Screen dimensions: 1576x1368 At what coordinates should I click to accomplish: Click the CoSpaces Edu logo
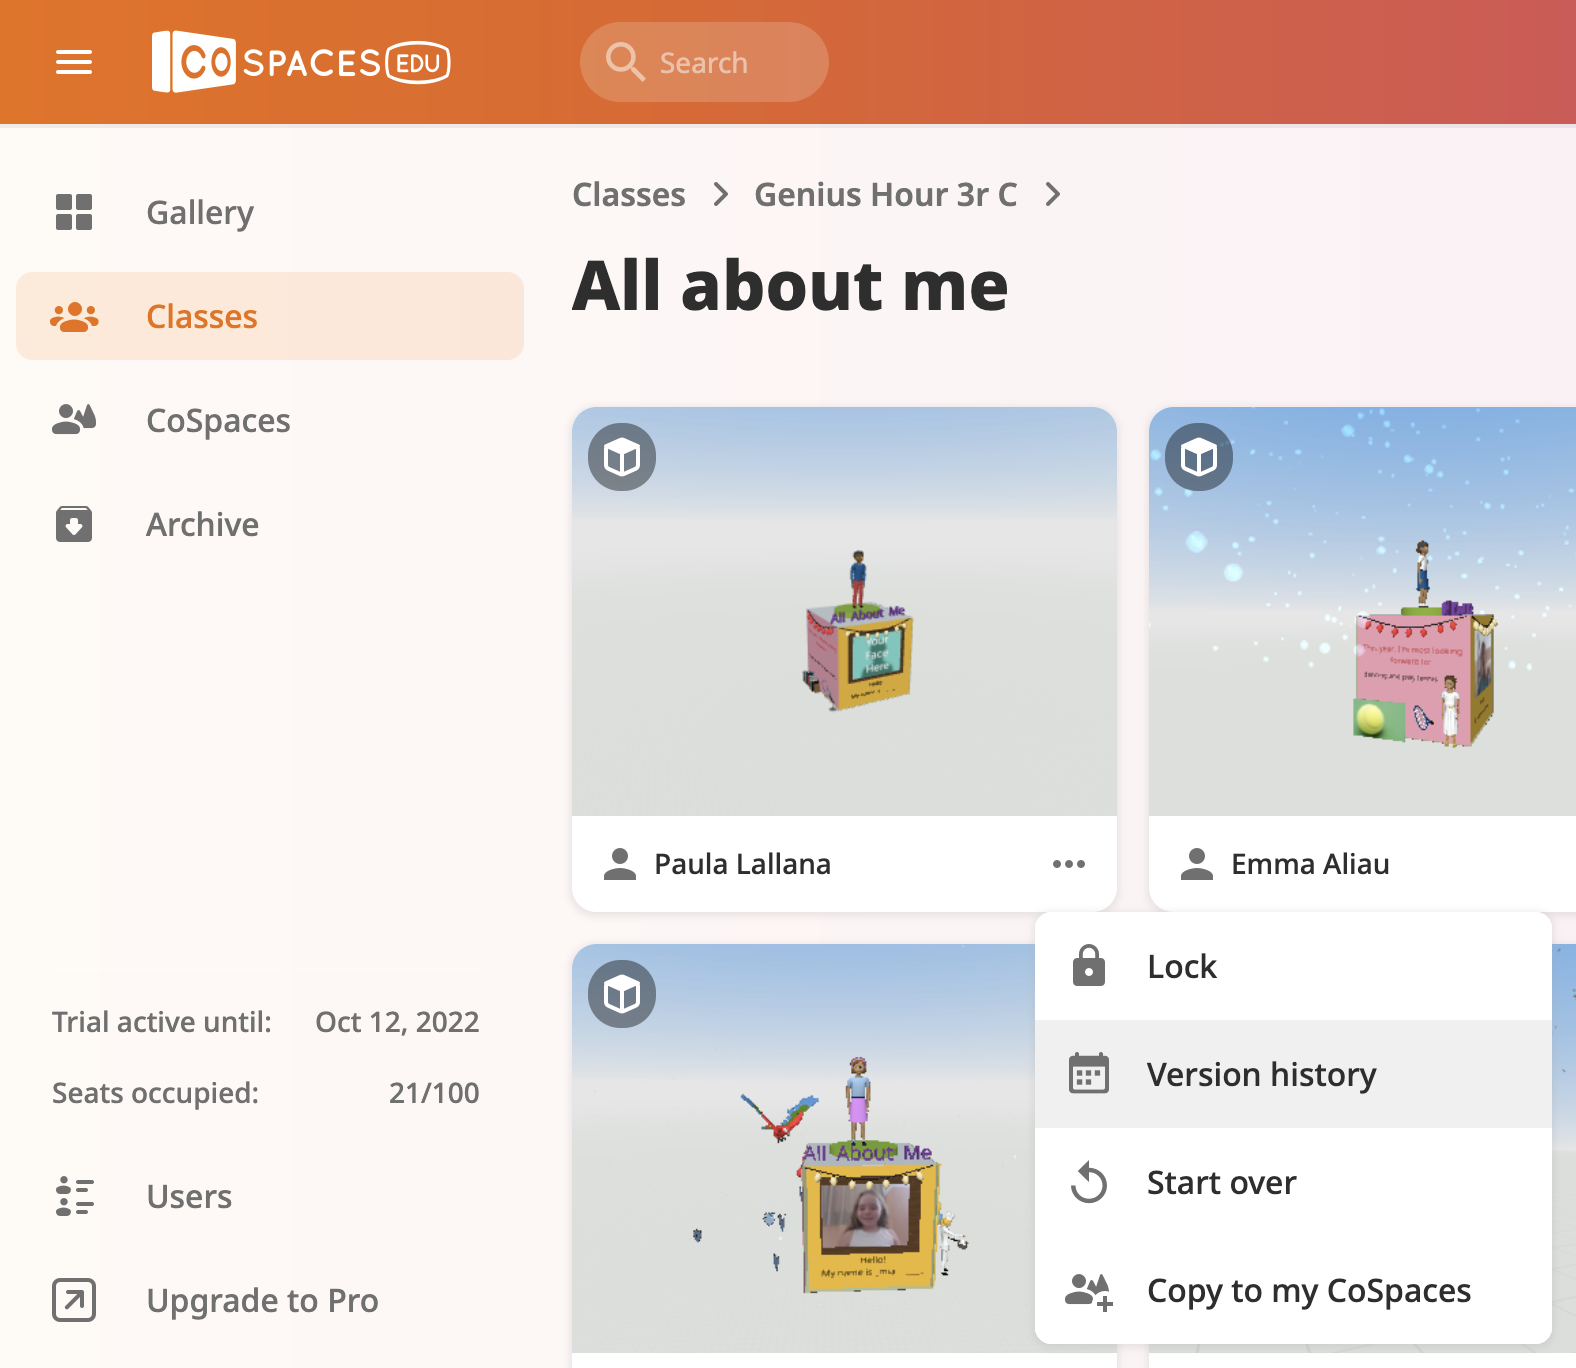(x=301, y=62)
